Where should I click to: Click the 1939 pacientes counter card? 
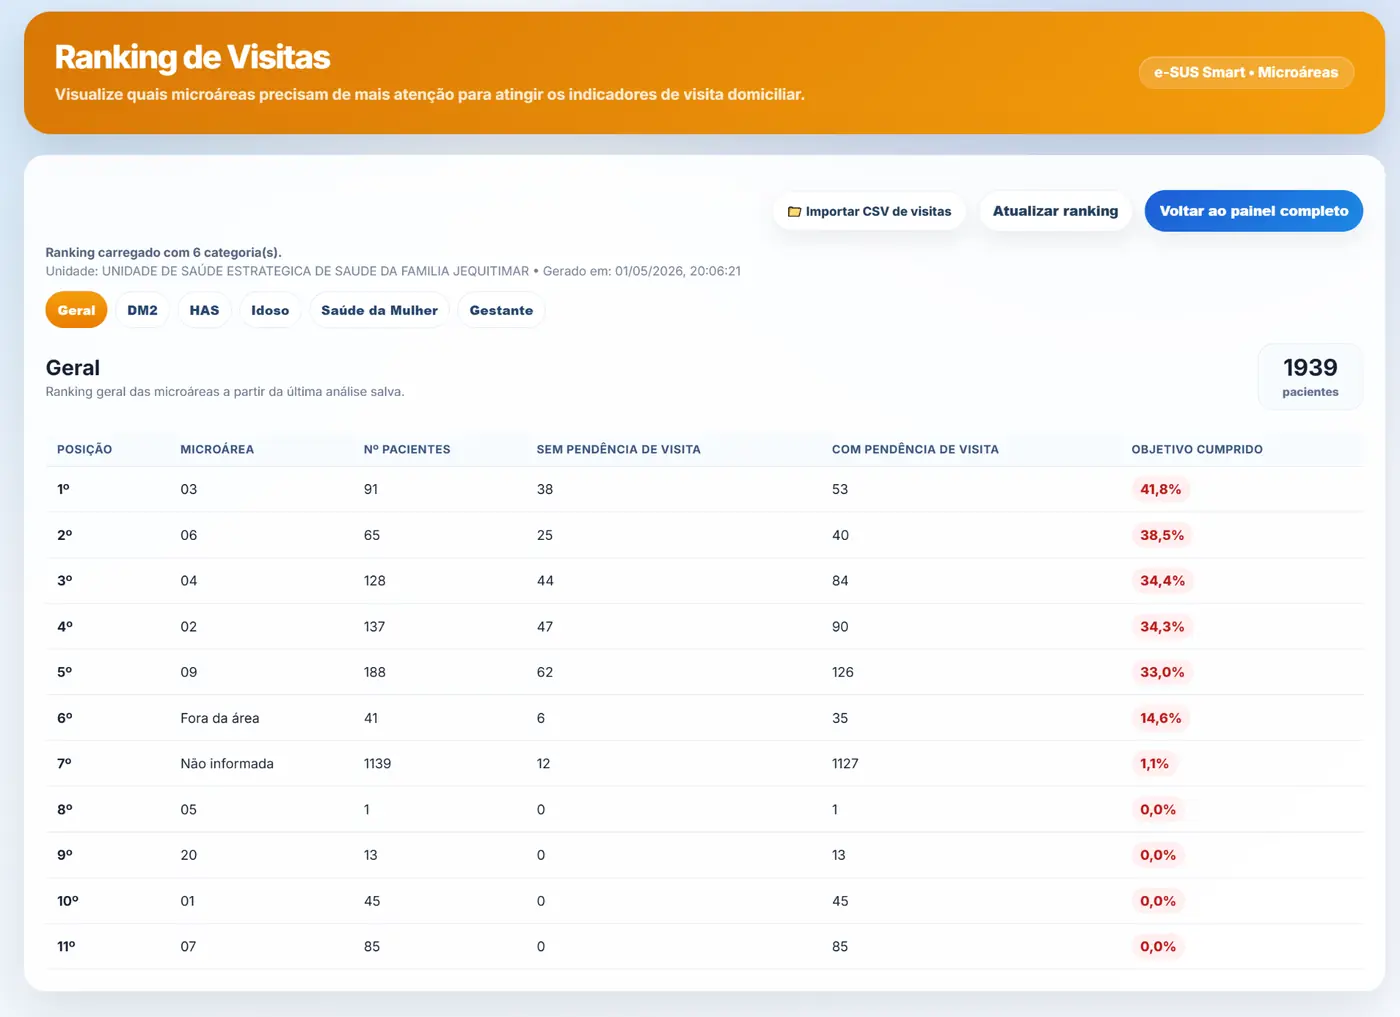click(1310, 377)
